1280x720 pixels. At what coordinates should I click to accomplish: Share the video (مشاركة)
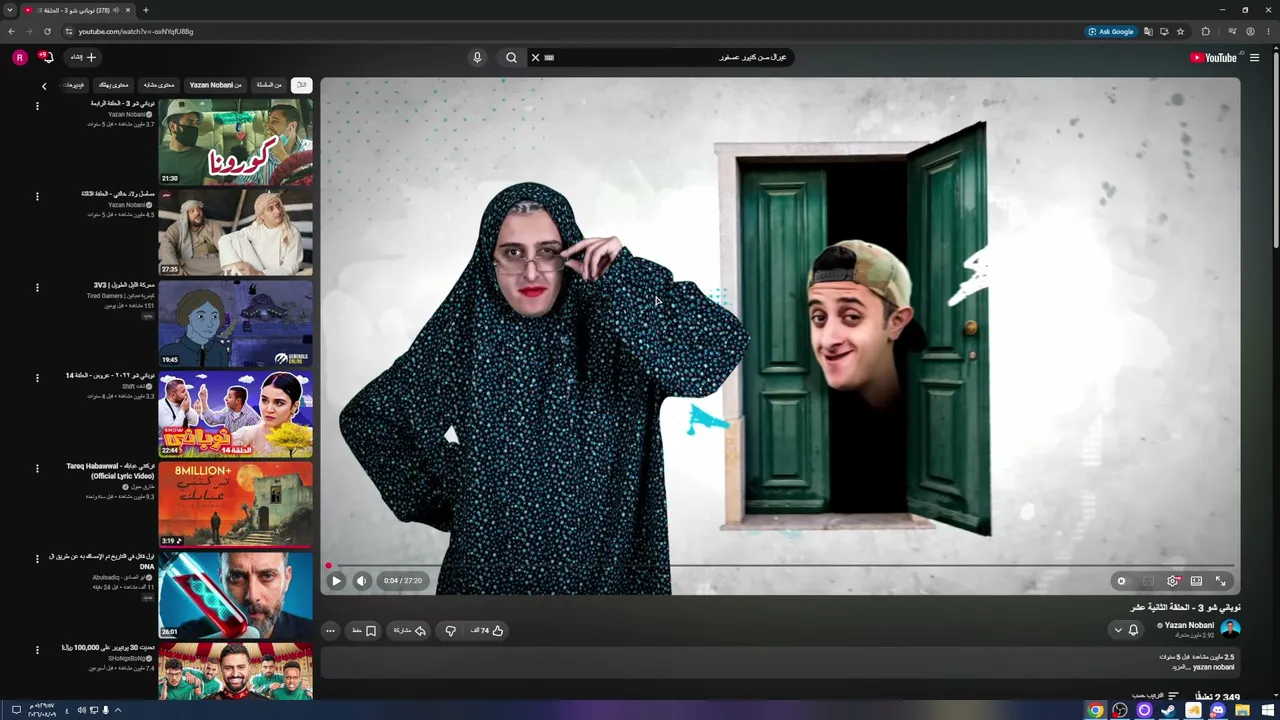[409, 631]
